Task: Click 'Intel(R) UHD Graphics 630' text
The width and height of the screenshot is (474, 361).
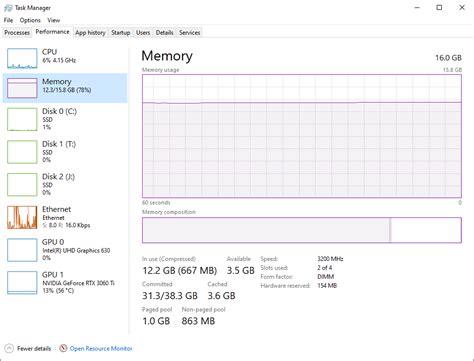Action: [76, 250]
